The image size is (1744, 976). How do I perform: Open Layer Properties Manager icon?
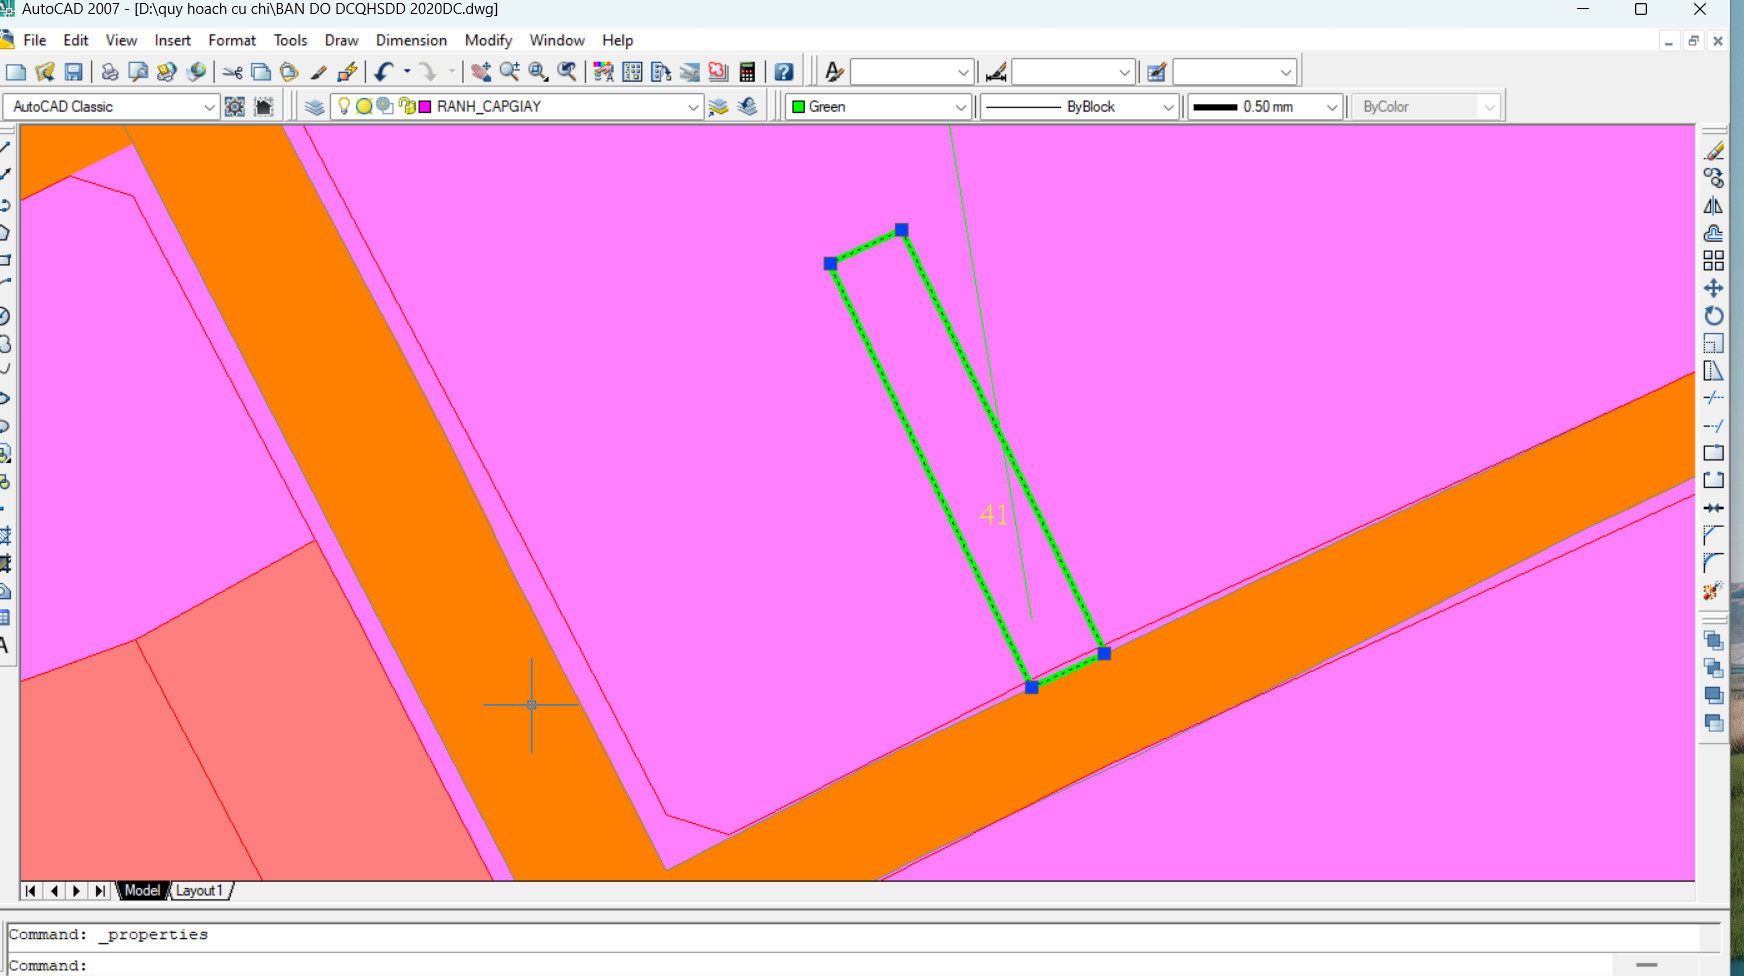coord(315,106)
